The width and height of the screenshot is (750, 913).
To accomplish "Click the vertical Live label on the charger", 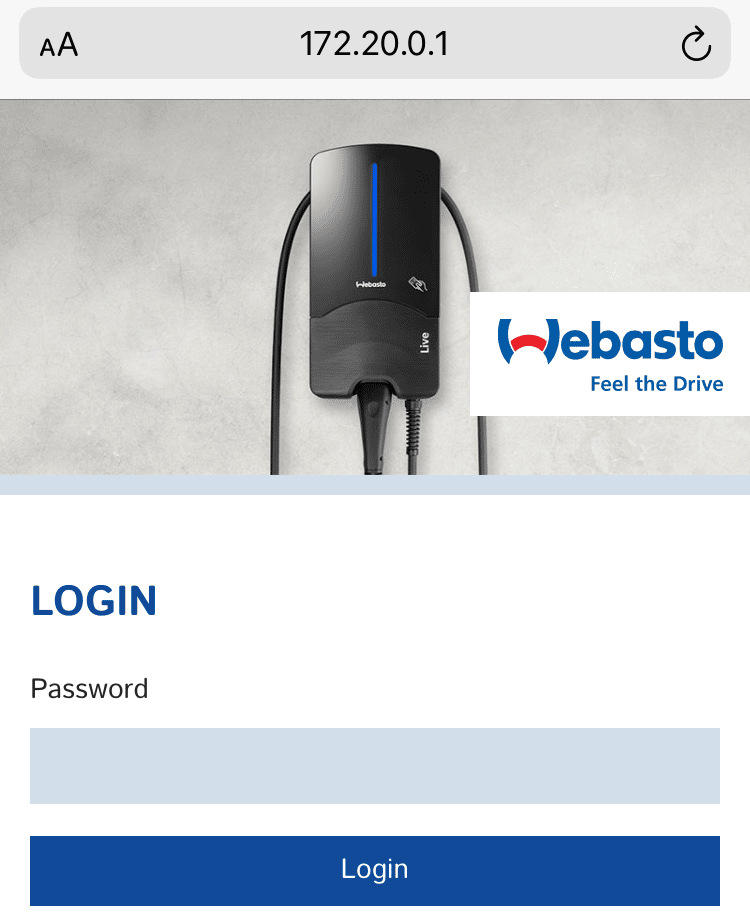I will point(424,342).
